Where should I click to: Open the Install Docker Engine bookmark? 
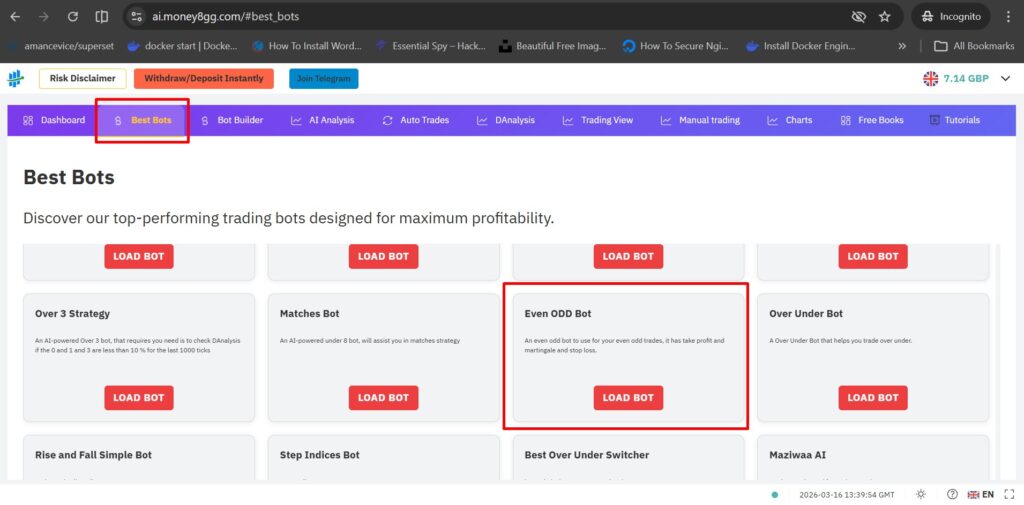801,46
